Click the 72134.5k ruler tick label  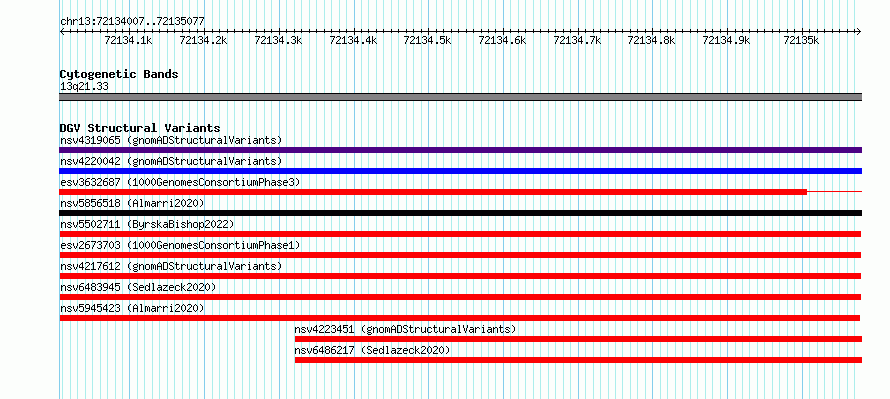(x=428, y=40)
